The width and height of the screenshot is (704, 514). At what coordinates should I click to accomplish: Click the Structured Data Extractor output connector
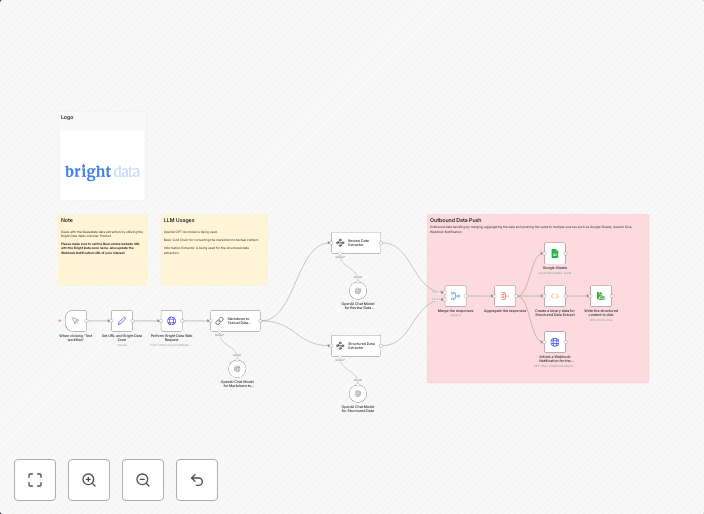(381, 346)
